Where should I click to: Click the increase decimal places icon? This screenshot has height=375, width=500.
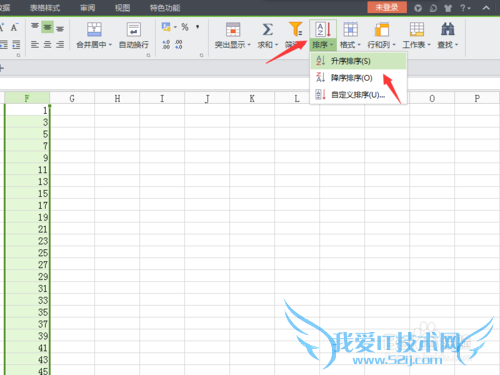166,44
